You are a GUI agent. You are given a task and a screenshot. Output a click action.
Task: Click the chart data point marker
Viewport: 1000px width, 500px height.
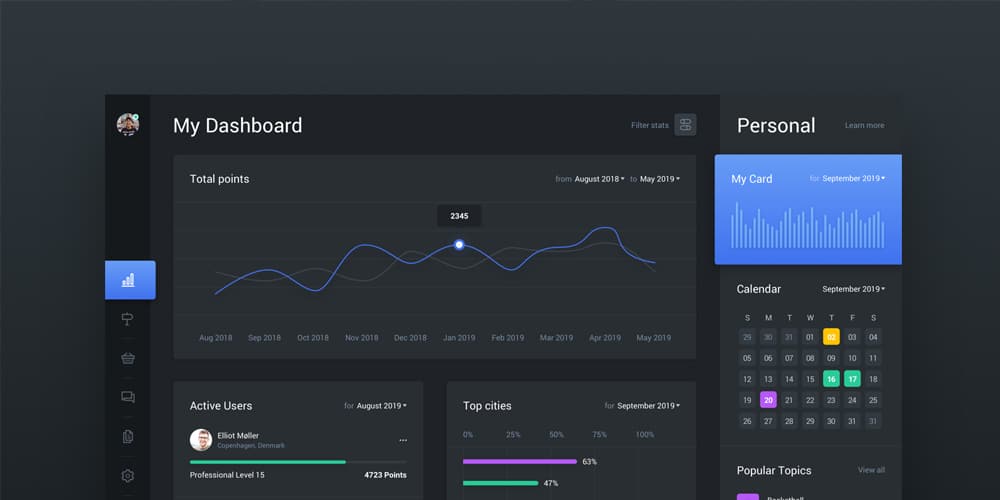(459, 244)
